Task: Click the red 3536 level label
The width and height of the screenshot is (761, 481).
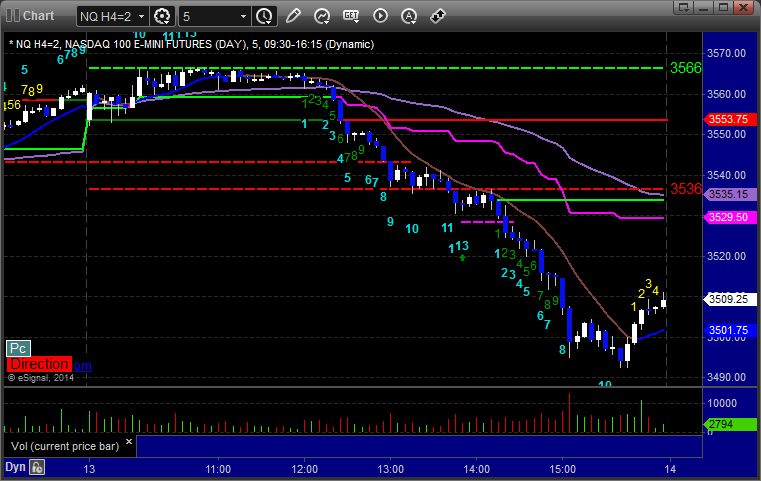Action: (686, 189)
